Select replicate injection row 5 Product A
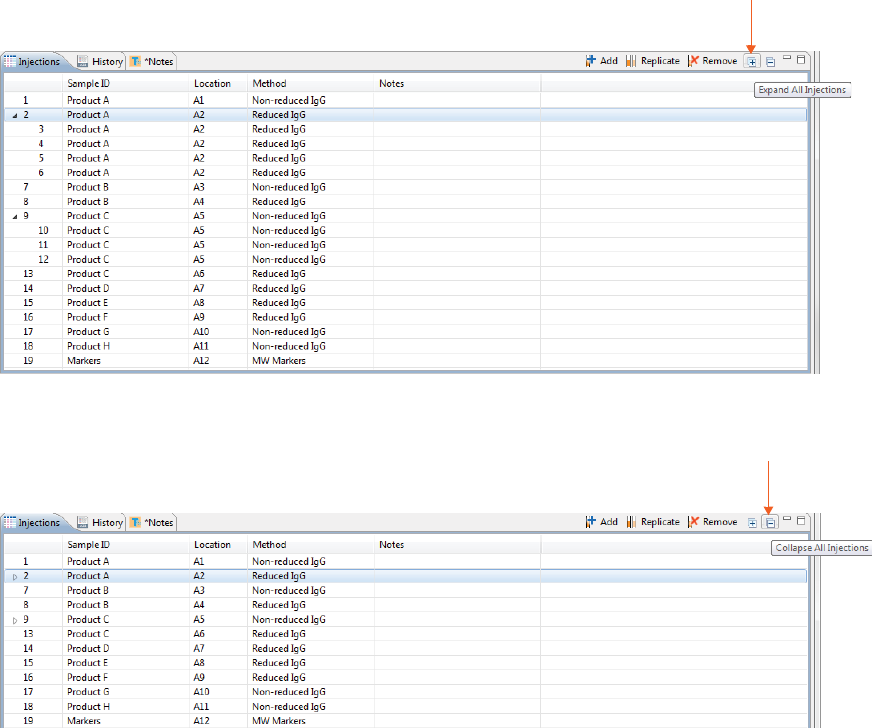This screenshot has height=728, width=872. click(406, 159)
